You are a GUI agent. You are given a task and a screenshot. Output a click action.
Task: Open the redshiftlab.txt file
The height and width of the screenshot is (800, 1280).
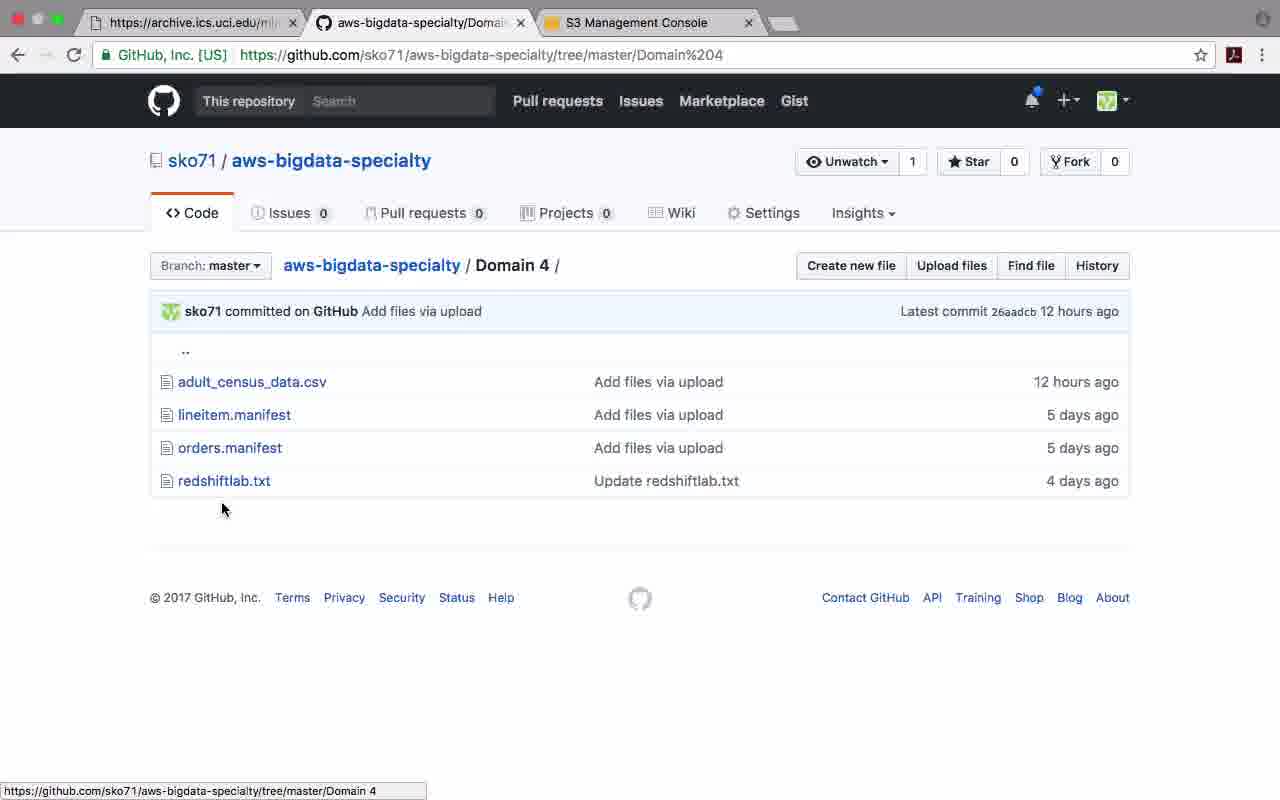224,481
